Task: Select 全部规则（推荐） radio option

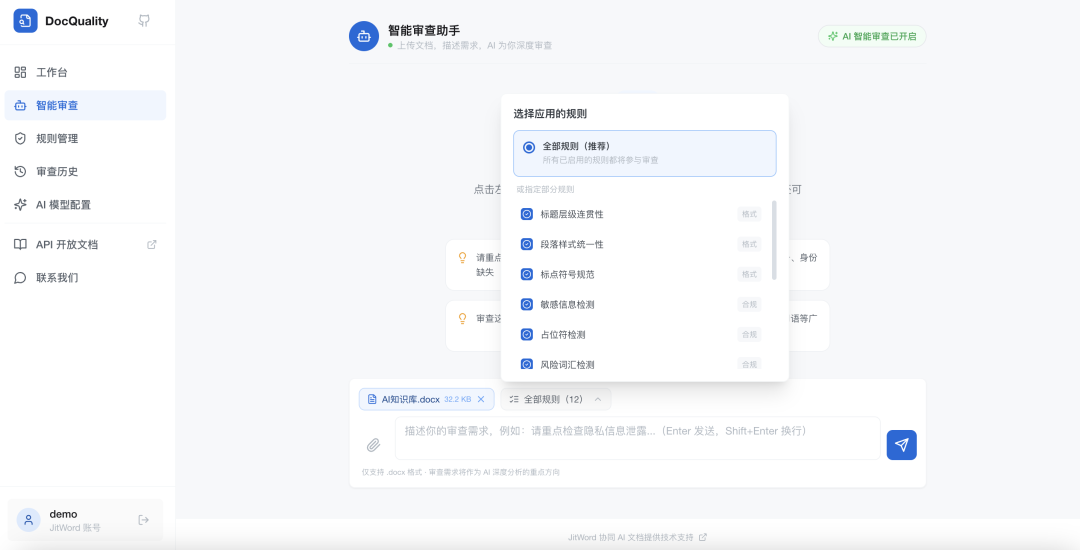Action: pyautogui.click(x=645, y=154)
